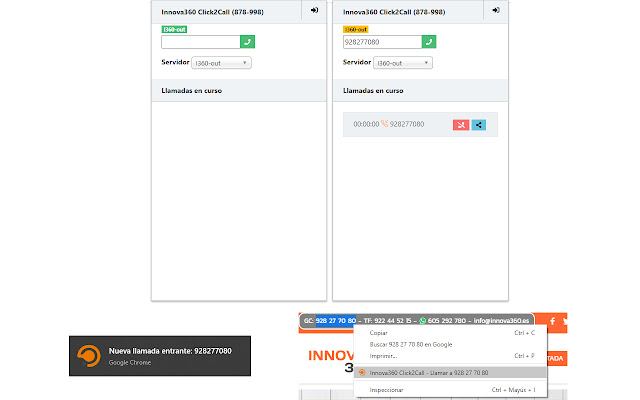This screenshot has width=640, height=400.
Task: Click the Servidor label in right panel
Action: coord(357,62)
